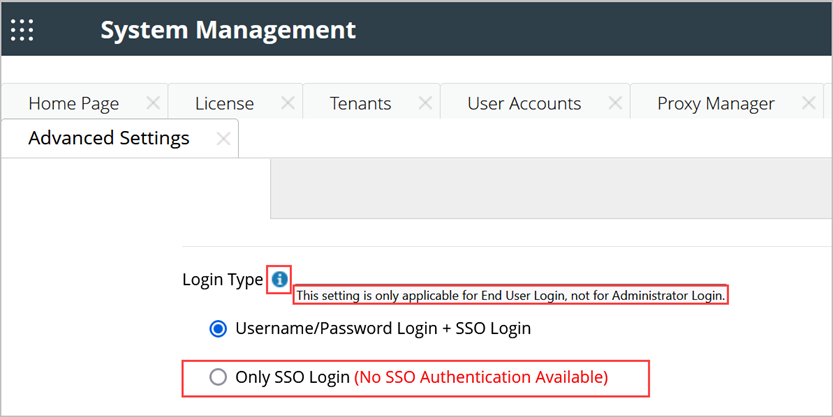Image resolution: width=833 pixels, height=417 pixels.
Task: Open the Tenants tab
Action: pos(360,103)
